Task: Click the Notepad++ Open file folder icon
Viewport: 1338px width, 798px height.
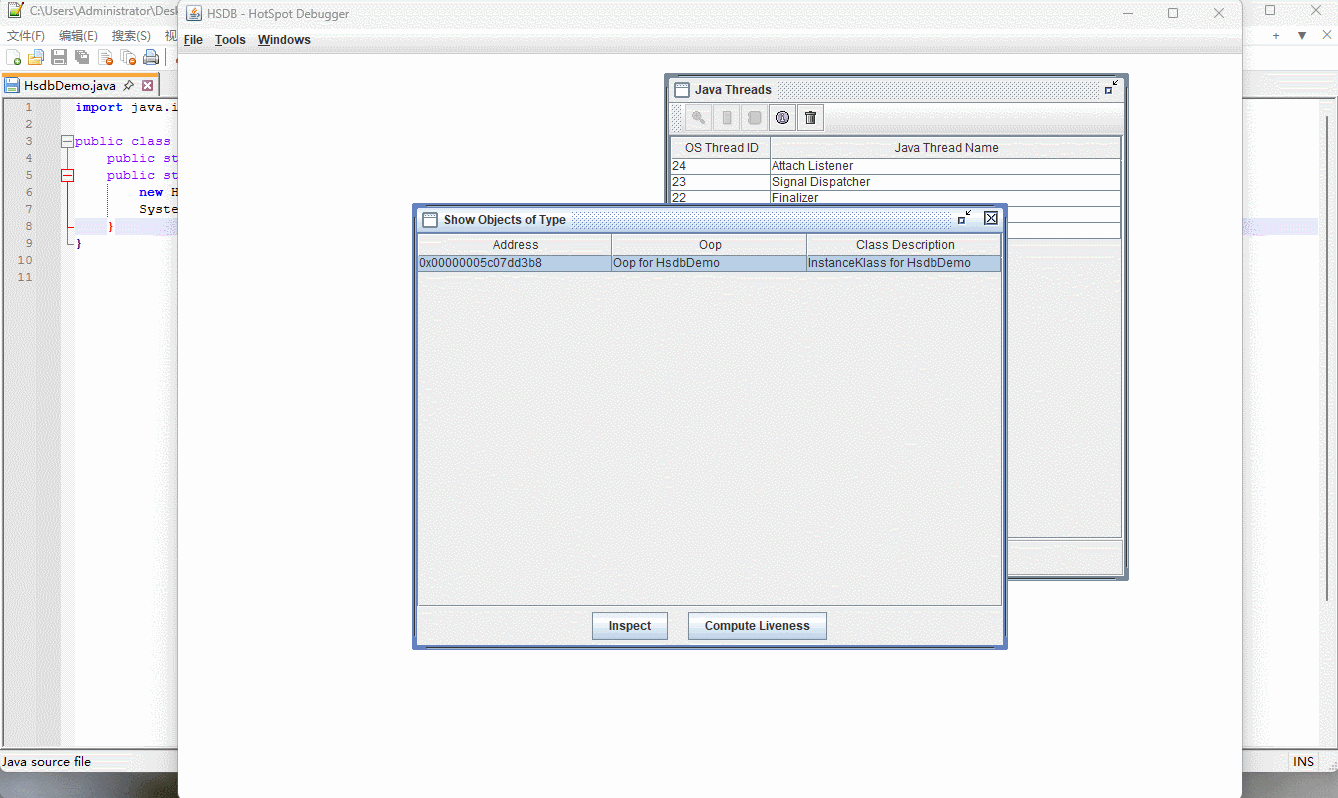Action: coord(36,58)
